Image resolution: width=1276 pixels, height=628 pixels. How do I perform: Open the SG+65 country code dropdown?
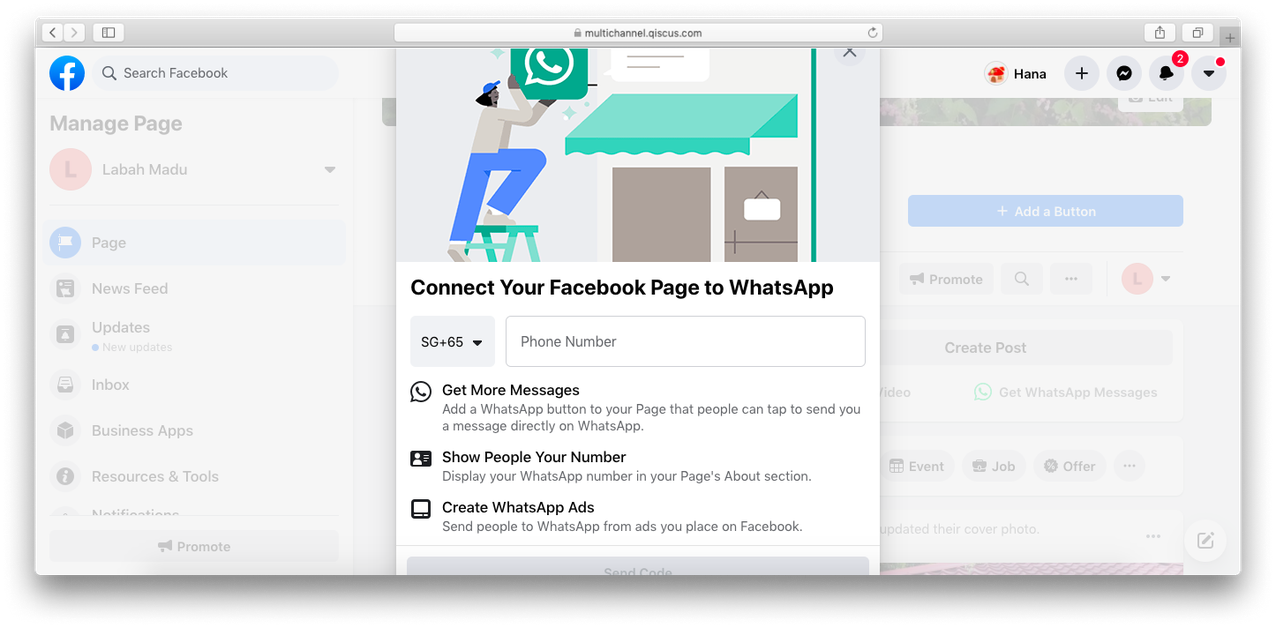tap(452, 341)
